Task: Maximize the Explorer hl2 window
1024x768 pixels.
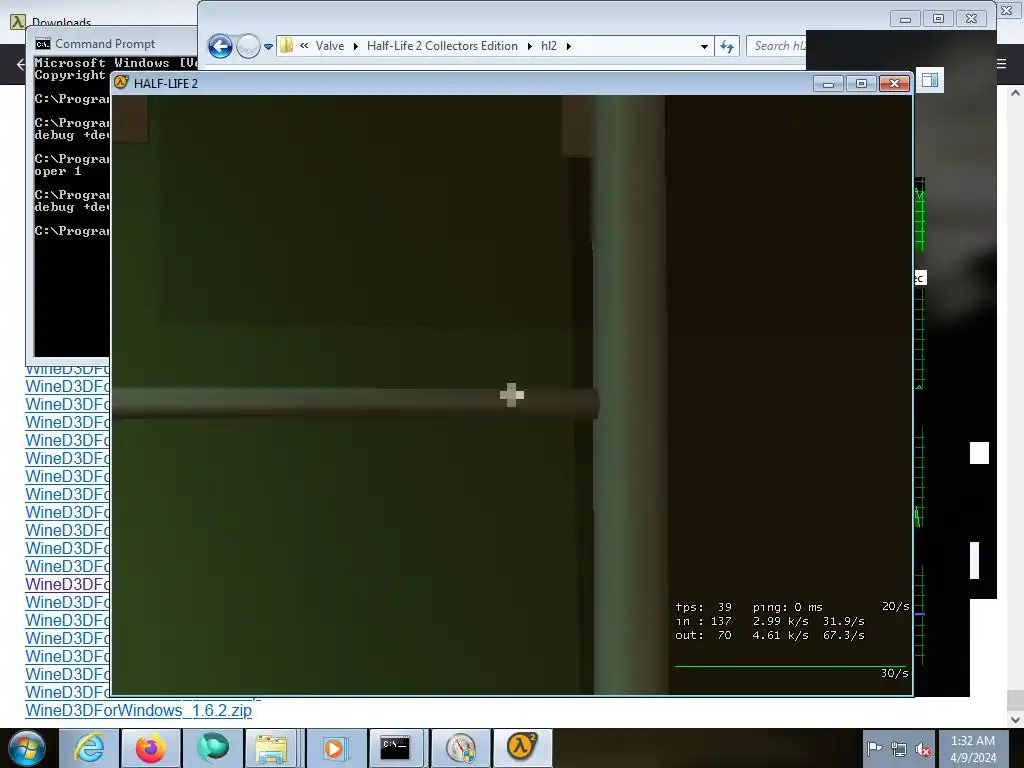Action: coord(938,19)
